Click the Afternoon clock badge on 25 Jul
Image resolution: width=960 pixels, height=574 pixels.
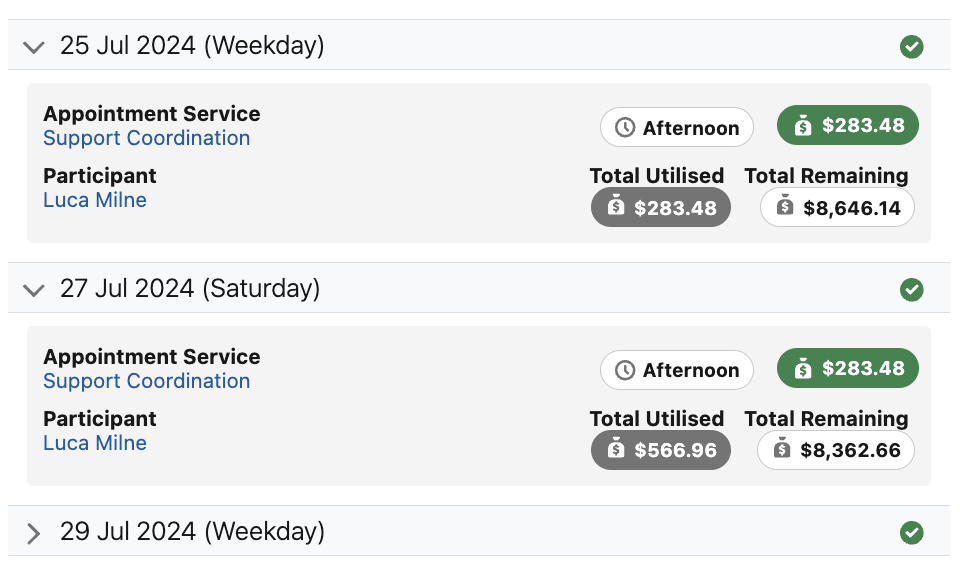point(677,127)
